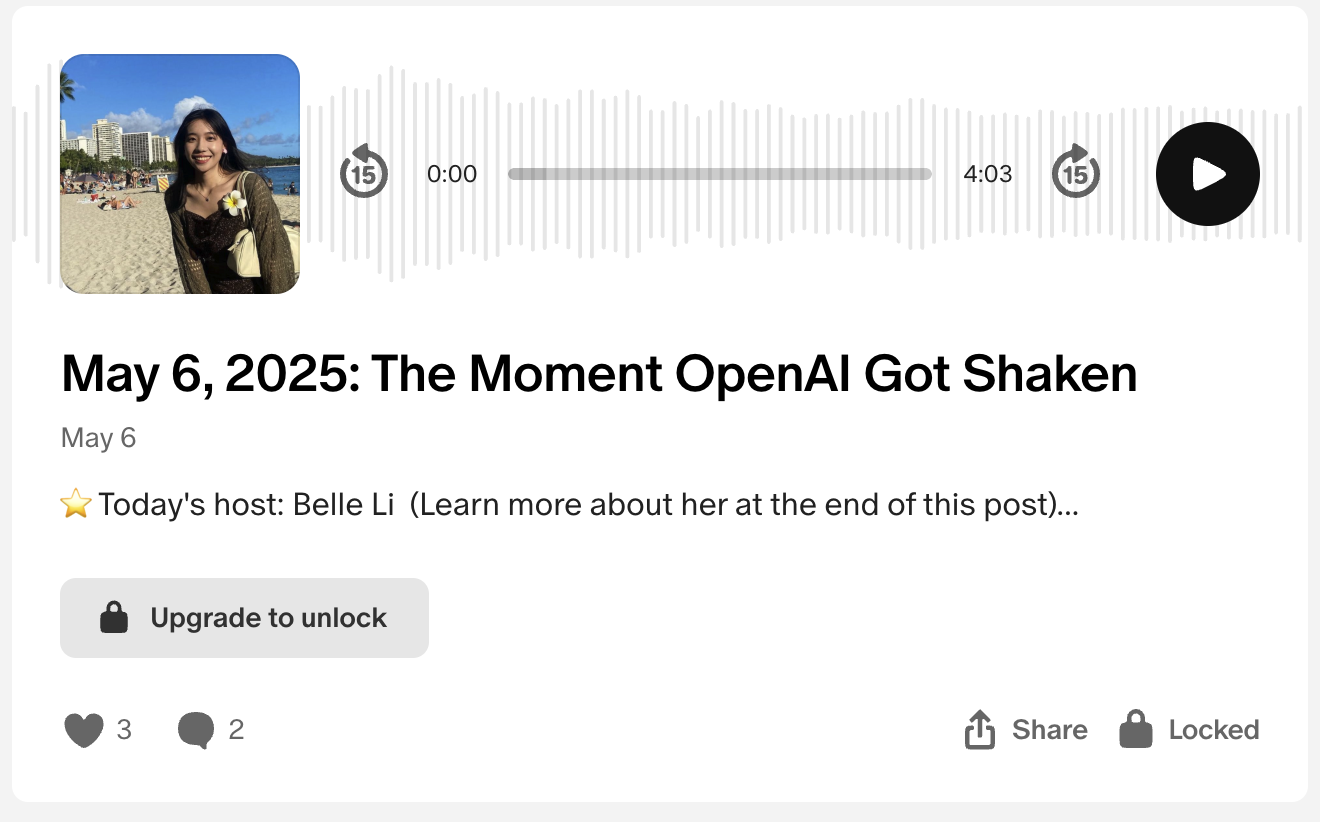
Task: Click the Upgrade to unlock button
Action: point(244,618)
